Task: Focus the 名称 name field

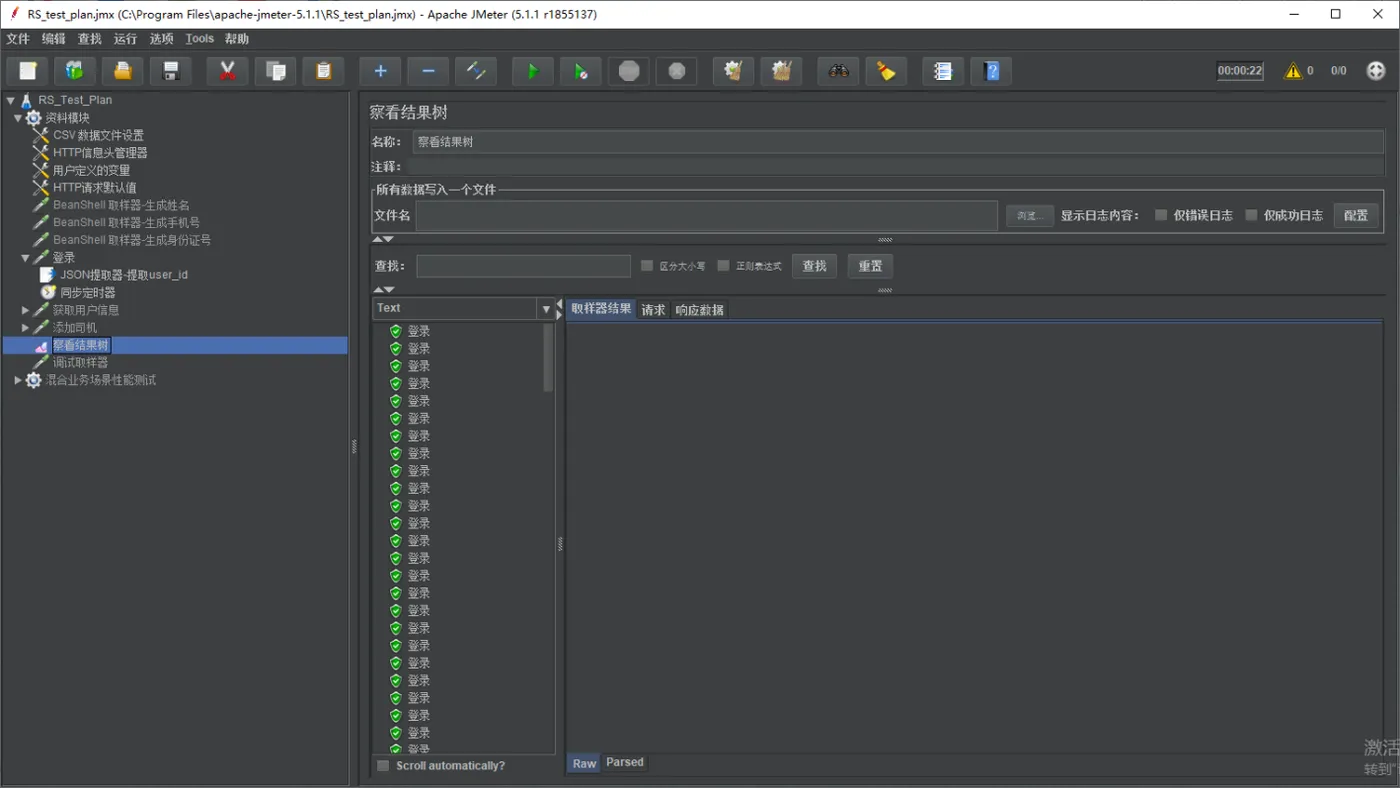Action: [898, 142]
